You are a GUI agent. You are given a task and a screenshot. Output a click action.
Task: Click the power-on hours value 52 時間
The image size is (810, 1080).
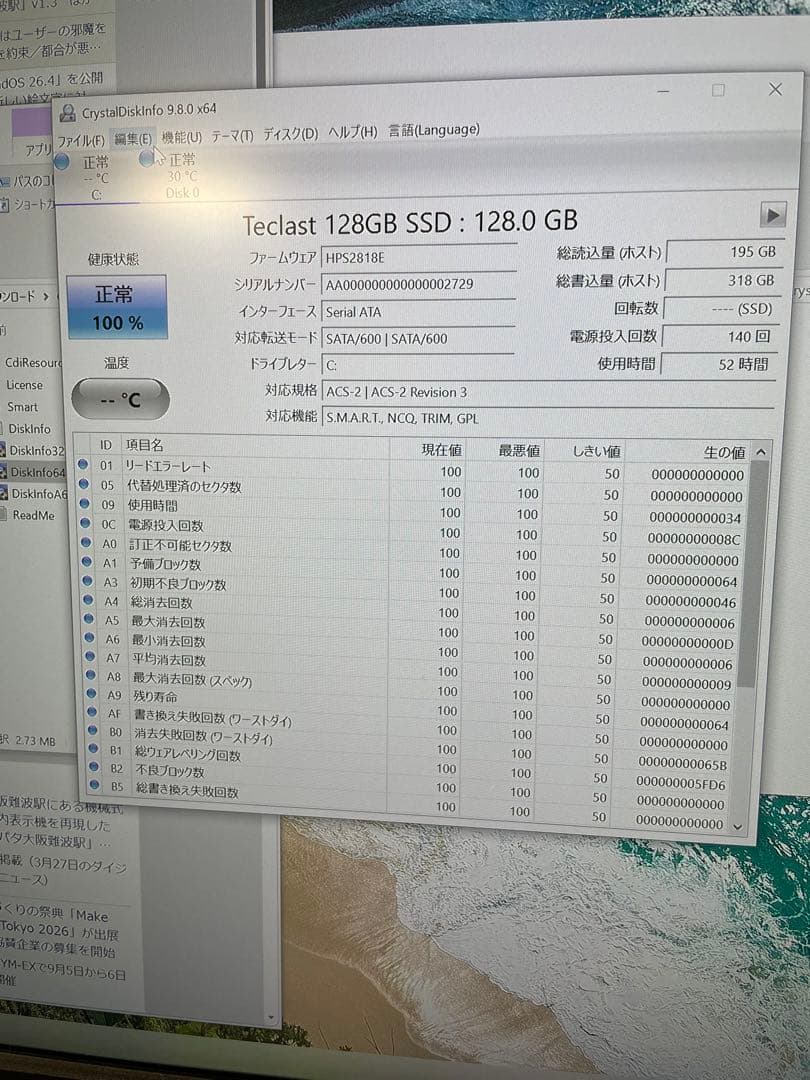(x=718, y=364)
